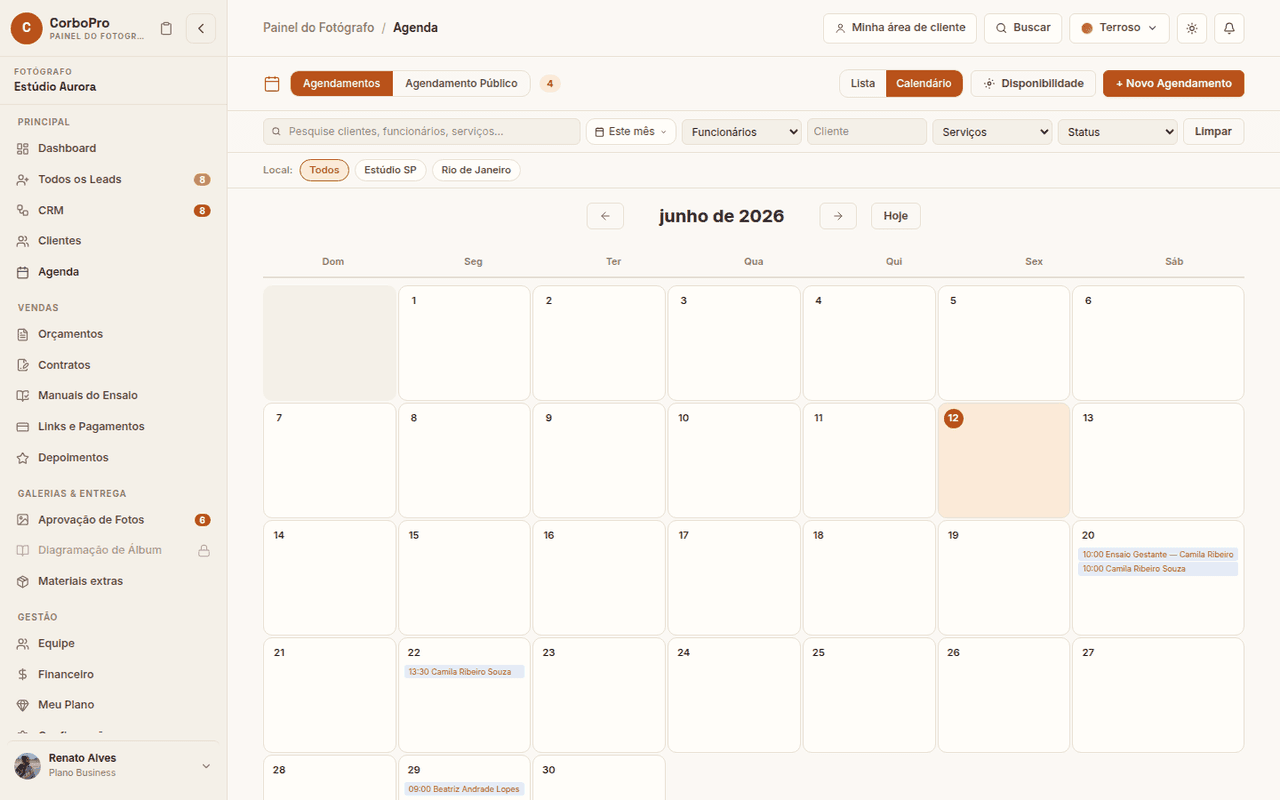Click the Clientes people icon
This screenshot has width=1280, height=800.
click(23, 241)
